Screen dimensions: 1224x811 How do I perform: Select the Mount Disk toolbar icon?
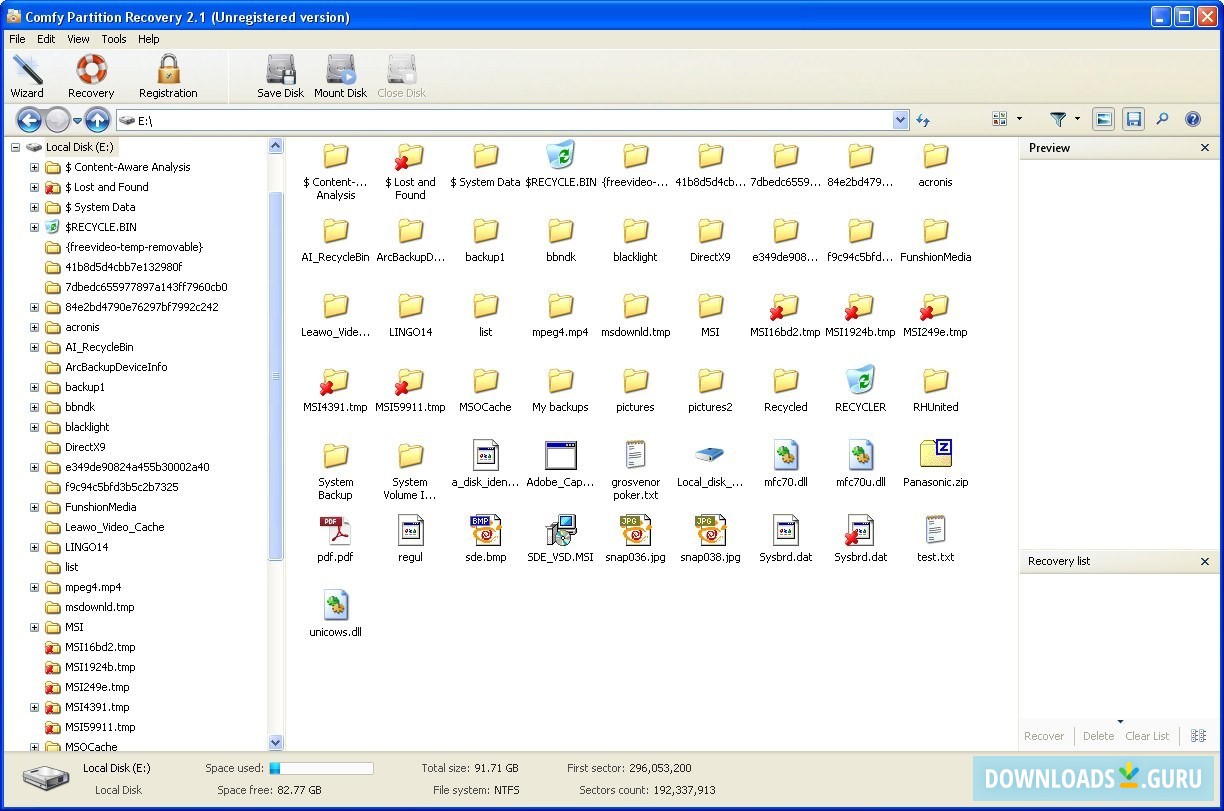[x=340, y=75]
